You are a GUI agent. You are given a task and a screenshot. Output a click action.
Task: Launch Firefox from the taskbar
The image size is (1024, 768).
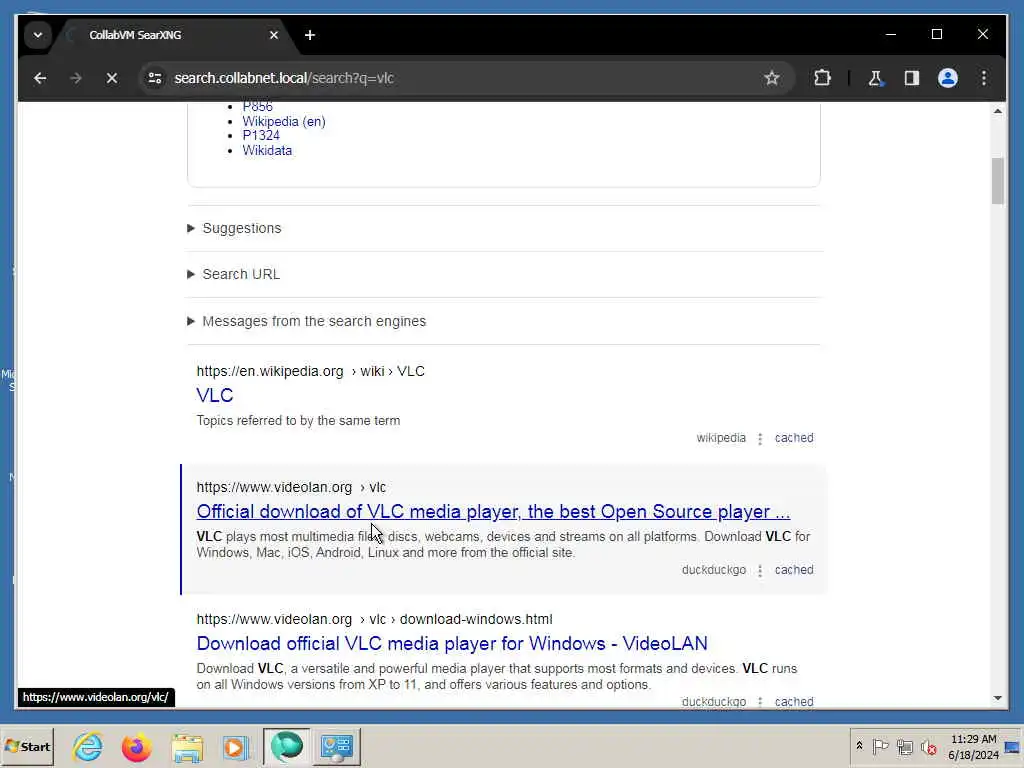click(136, 747)
